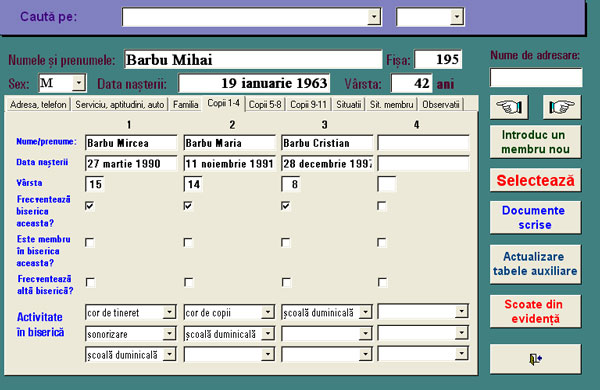This screenshot has height=390, width=600.
Task: Uncheck church attendance for Barbu Cristian
Action: point(285,206)
